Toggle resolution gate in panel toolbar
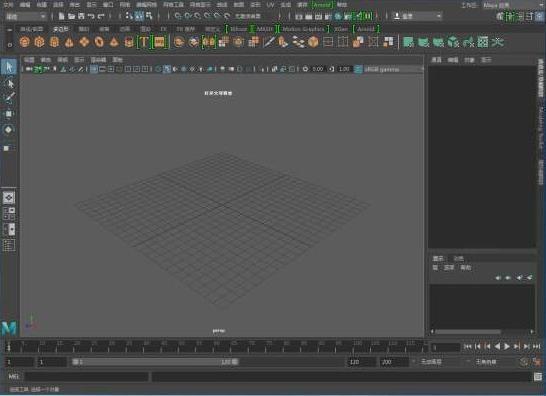Screen dimensions: 546x396 point(111,69)
